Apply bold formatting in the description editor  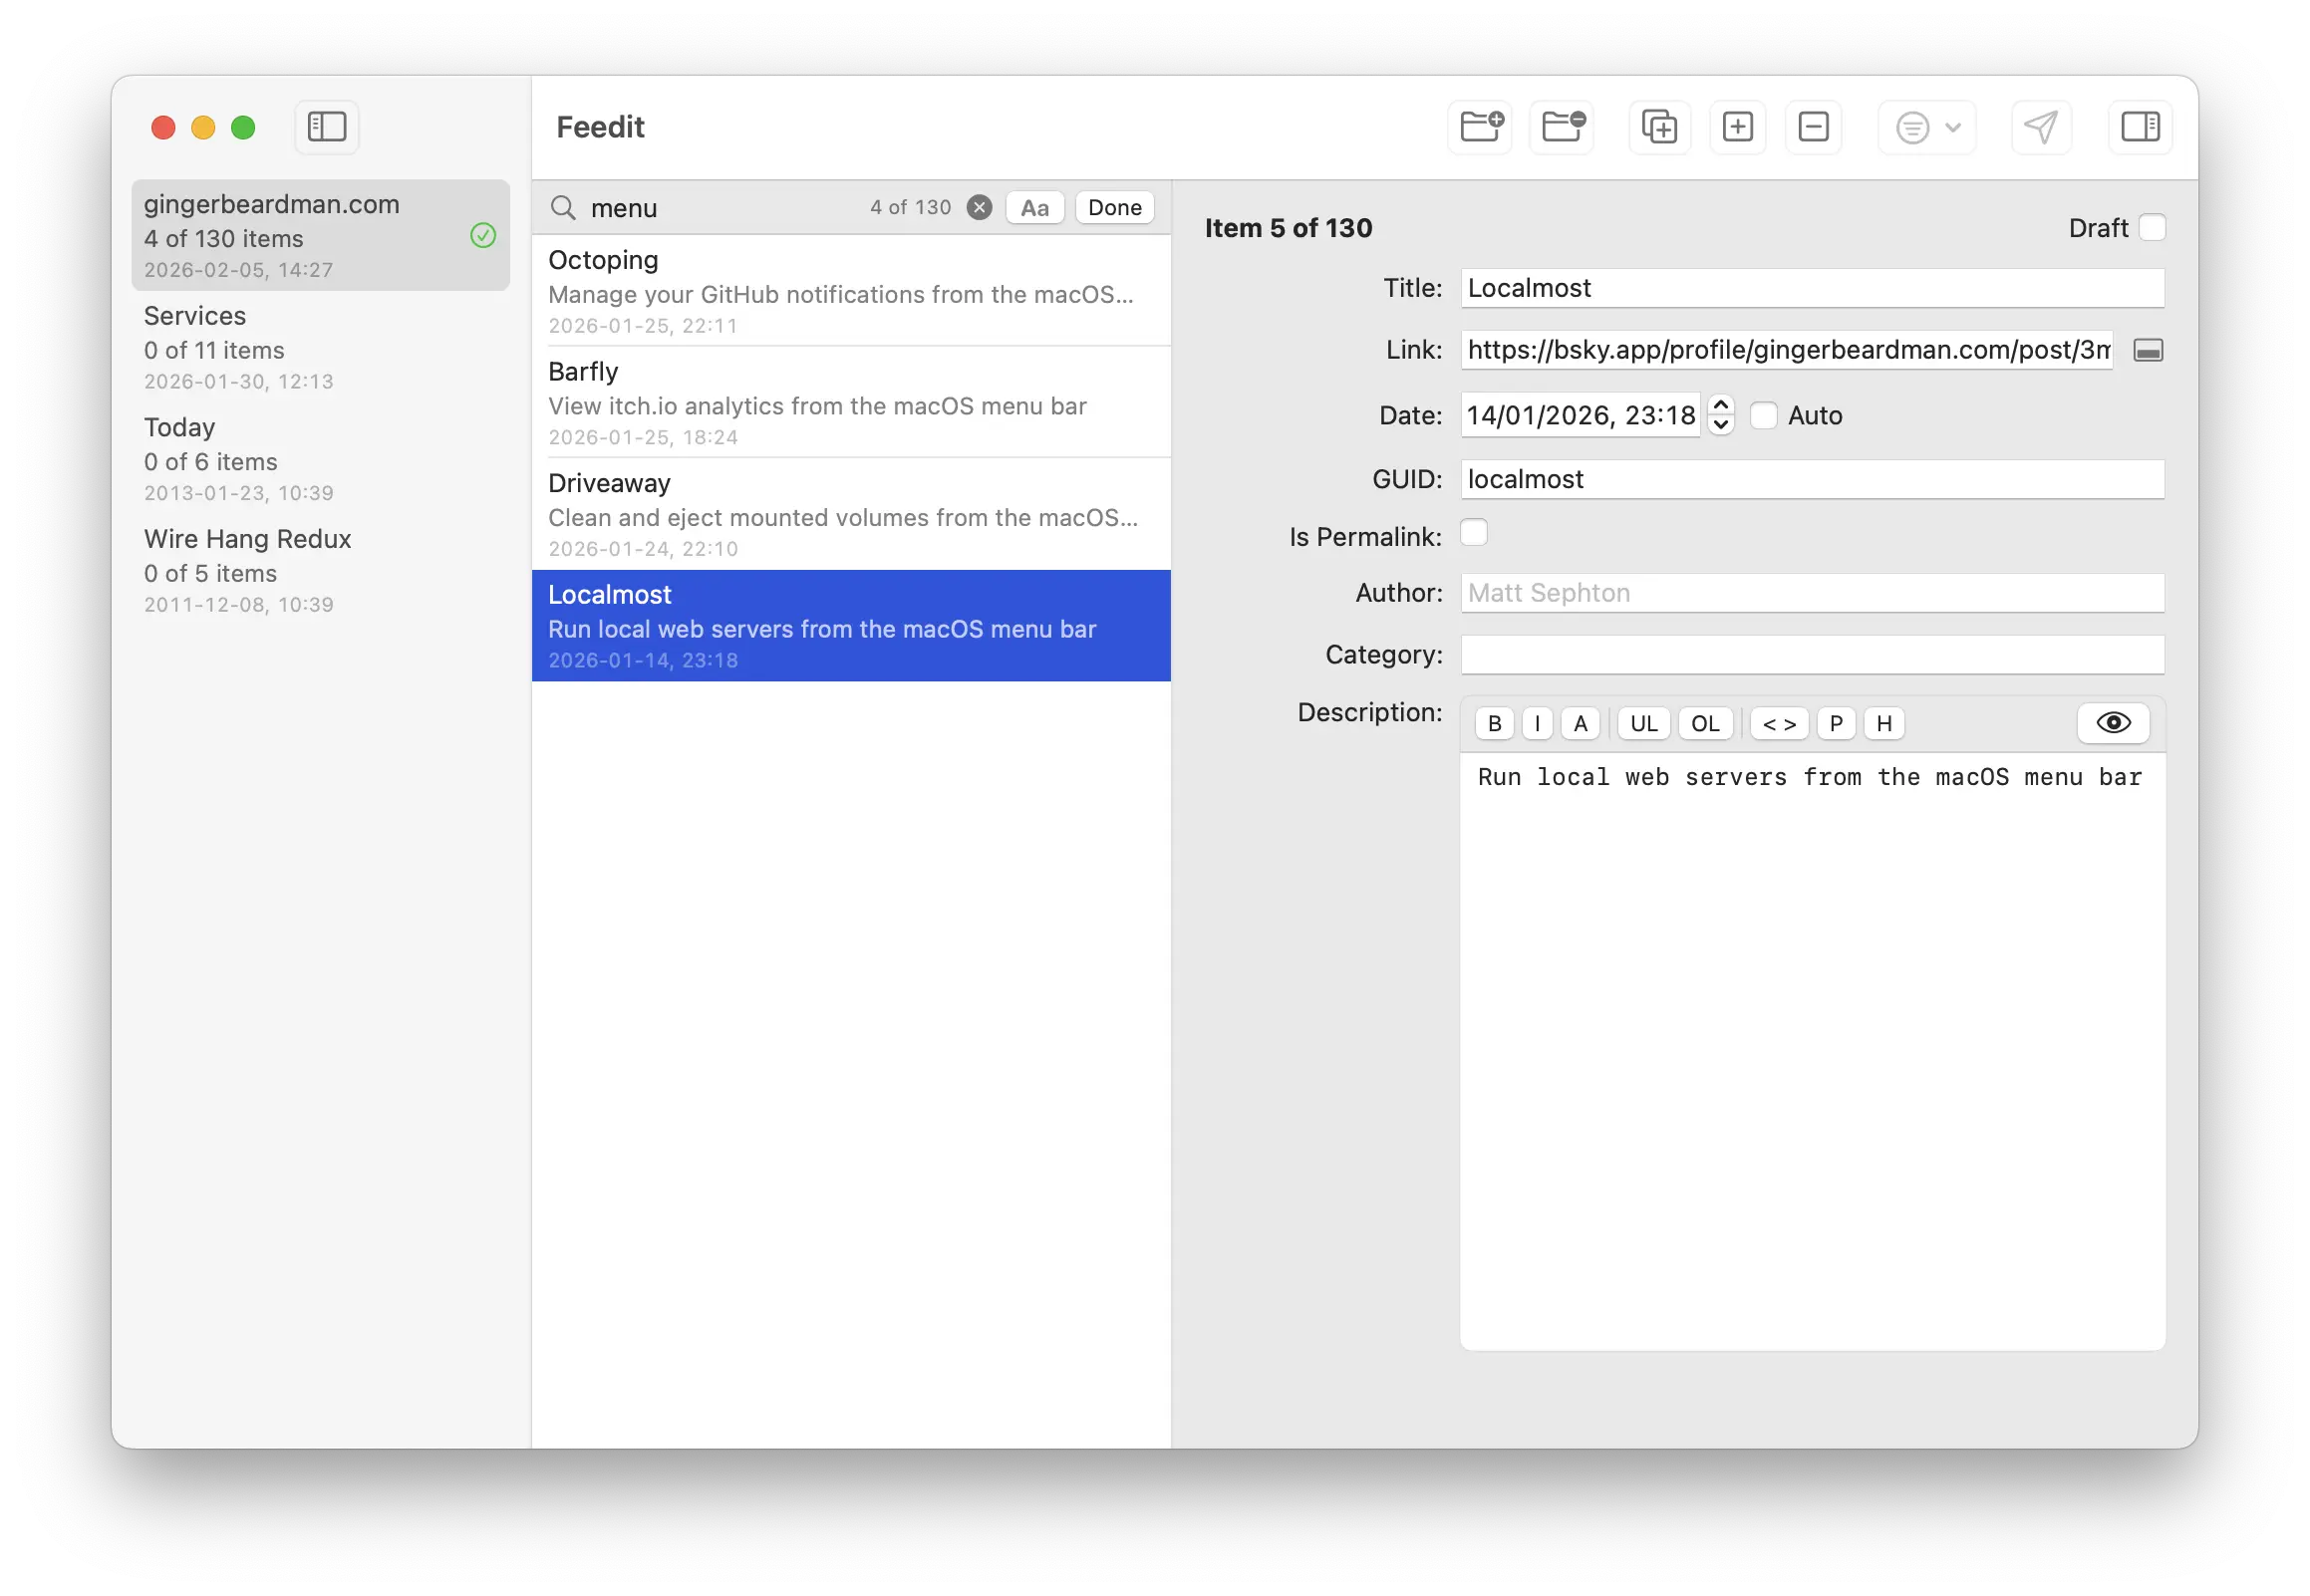[1494, 723]
